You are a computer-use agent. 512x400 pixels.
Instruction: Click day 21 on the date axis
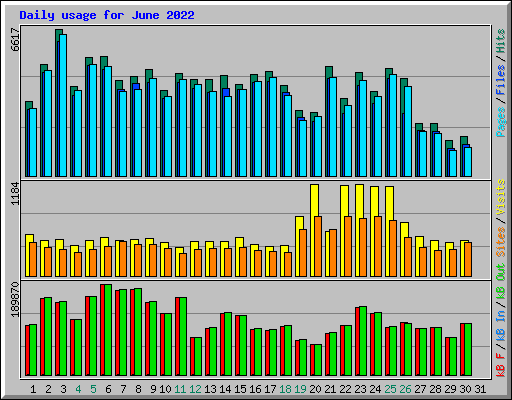[x=330, y=389]
